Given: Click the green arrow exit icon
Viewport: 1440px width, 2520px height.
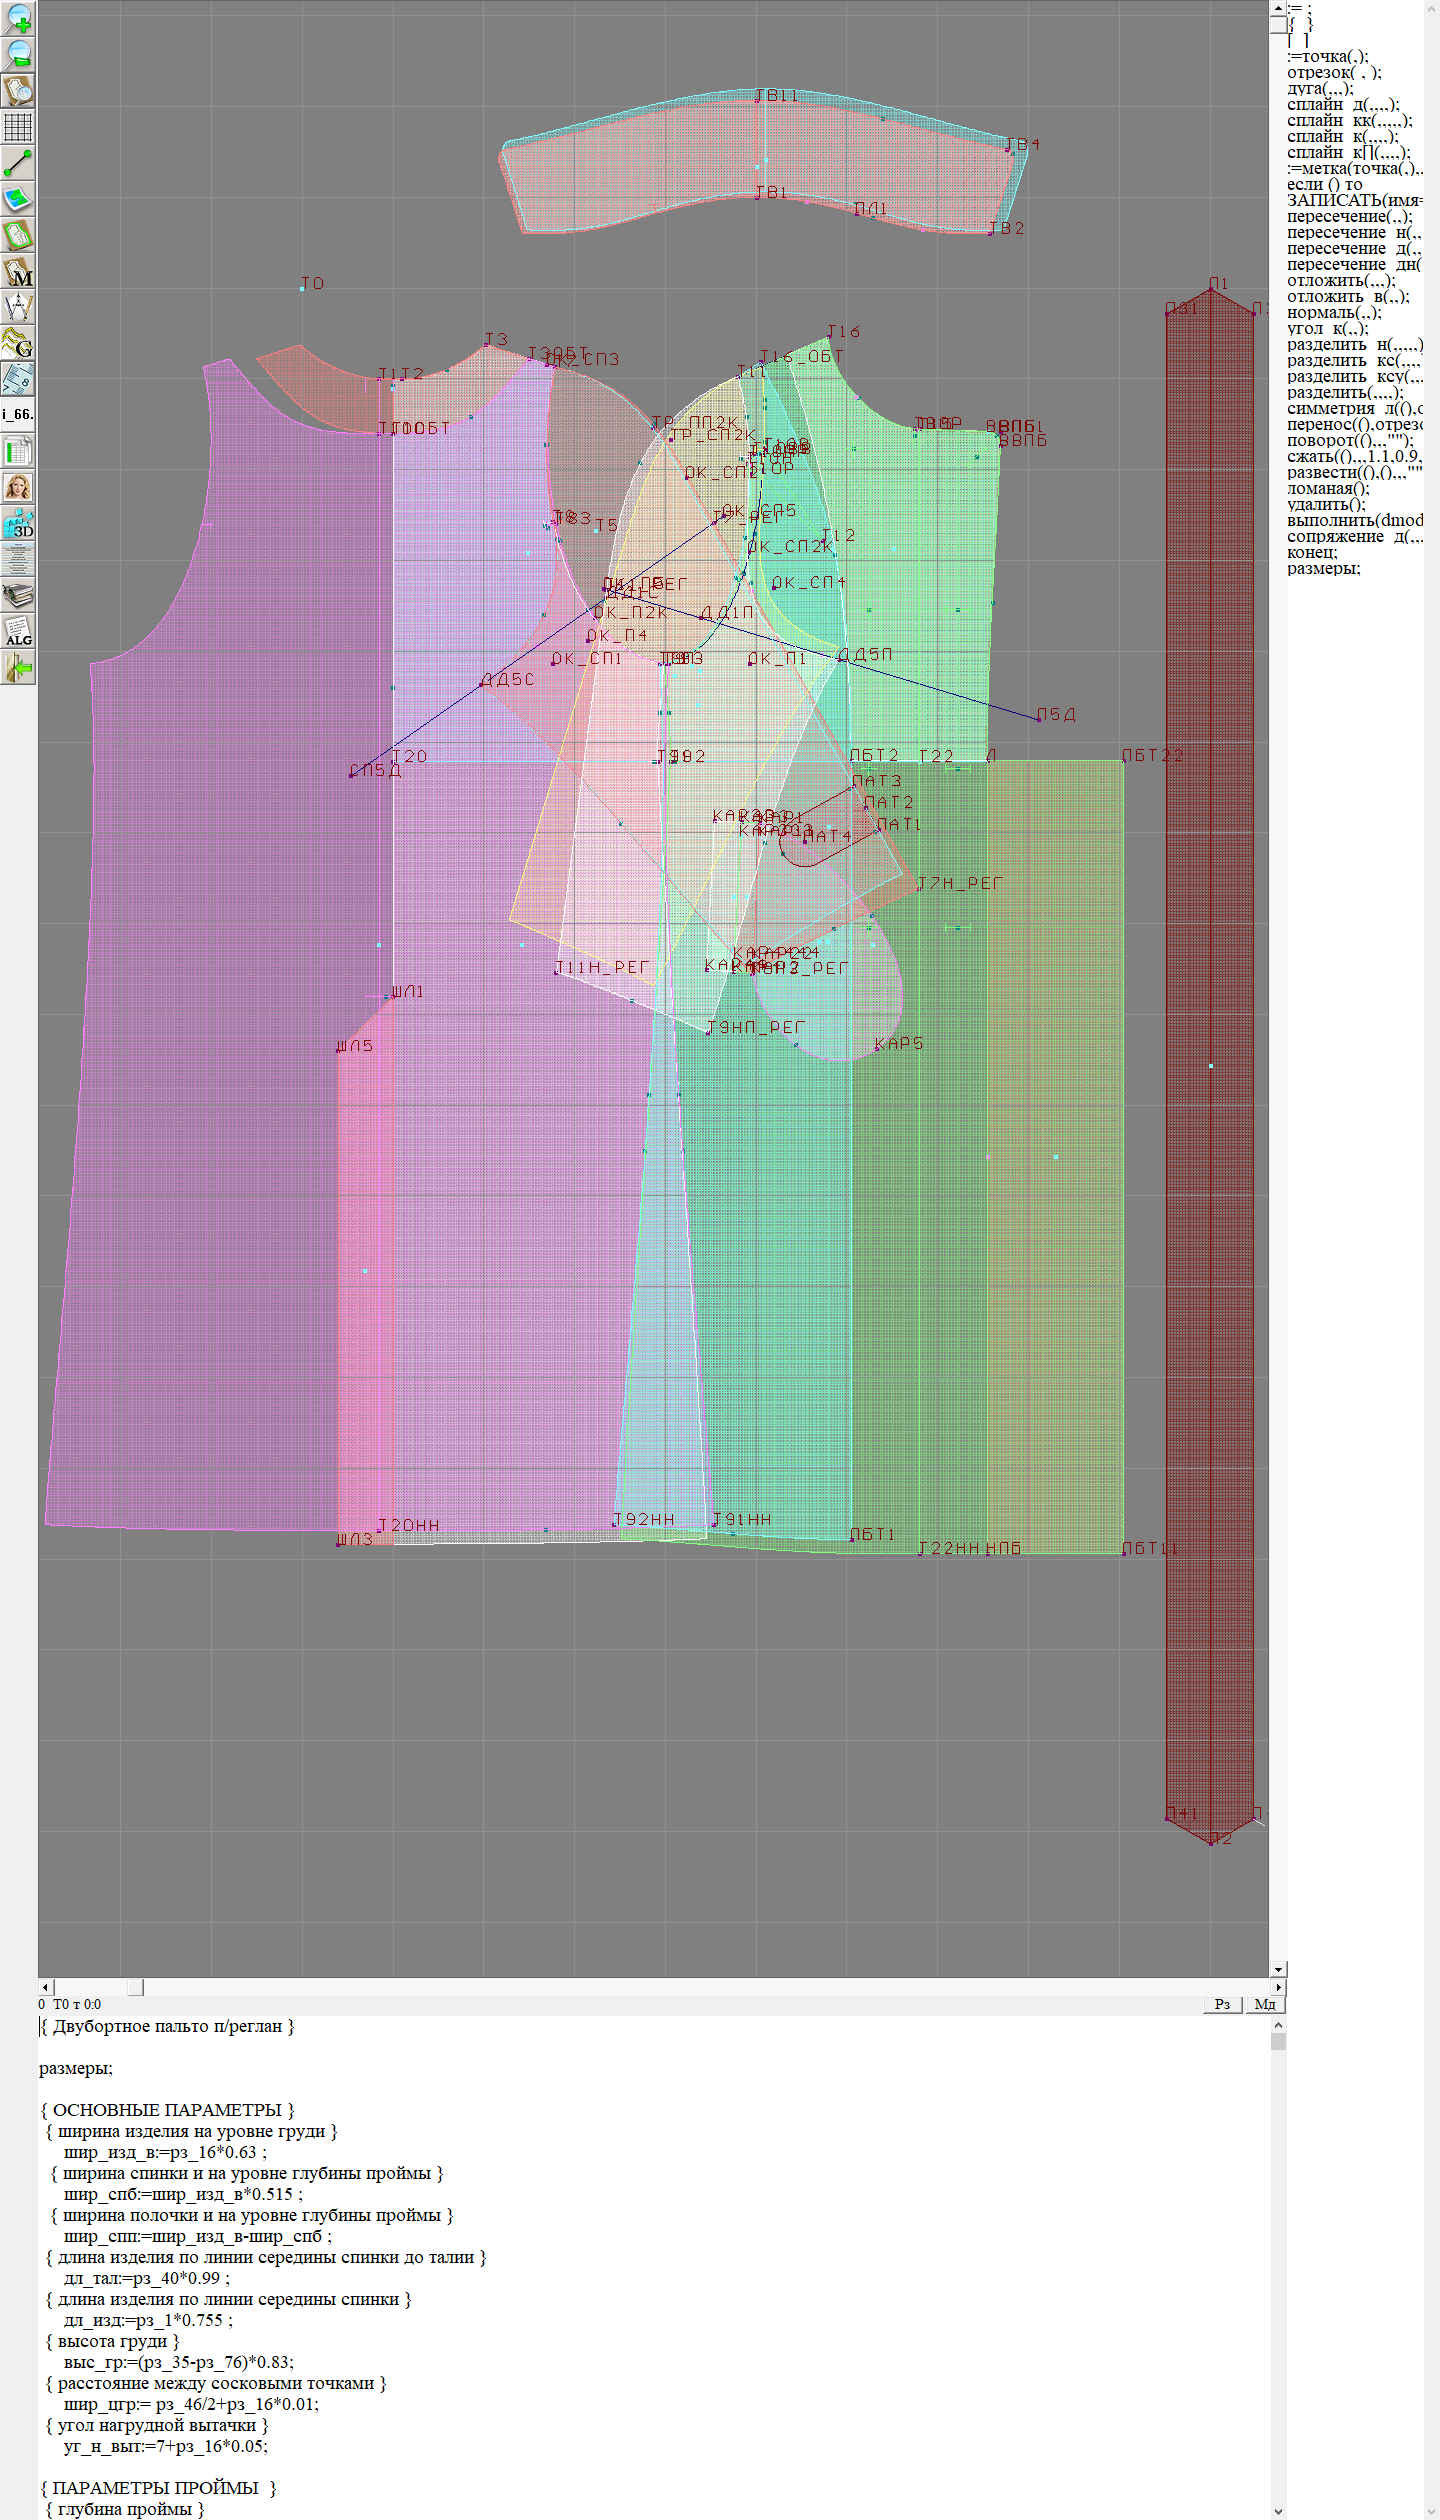Looking at the screenshot, I should [x=18, y=667].
